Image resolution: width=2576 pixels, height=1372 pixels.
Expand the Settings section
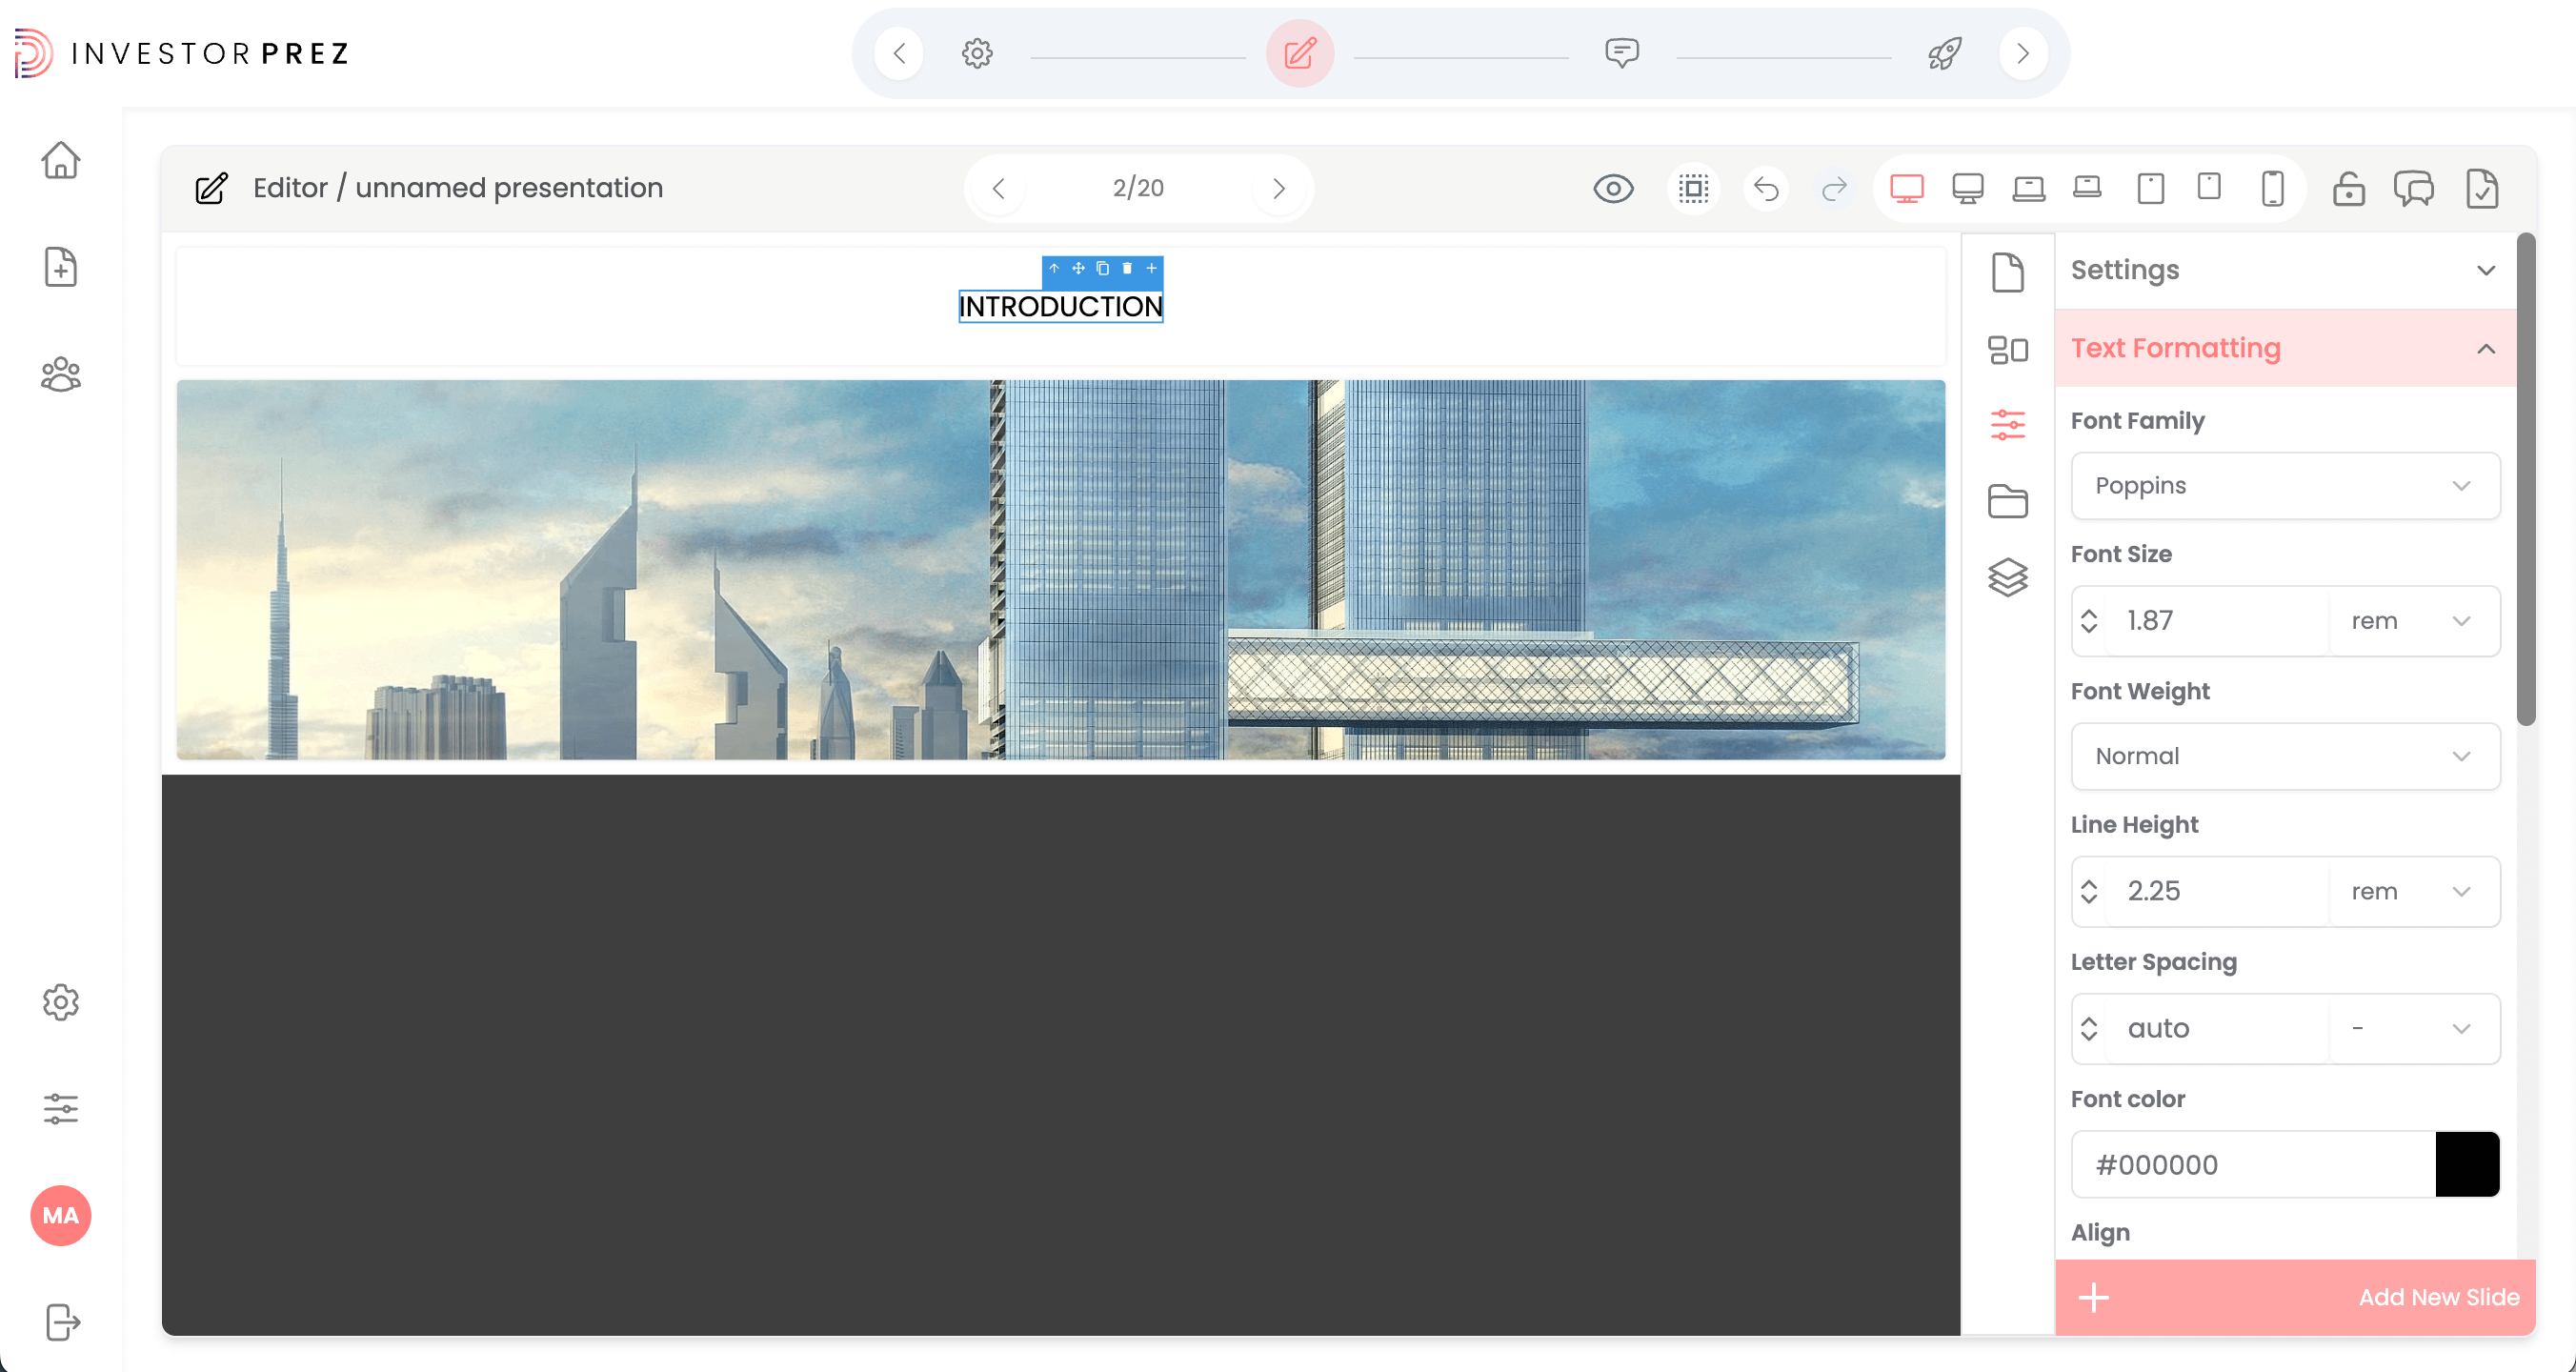click(2285, 270)
